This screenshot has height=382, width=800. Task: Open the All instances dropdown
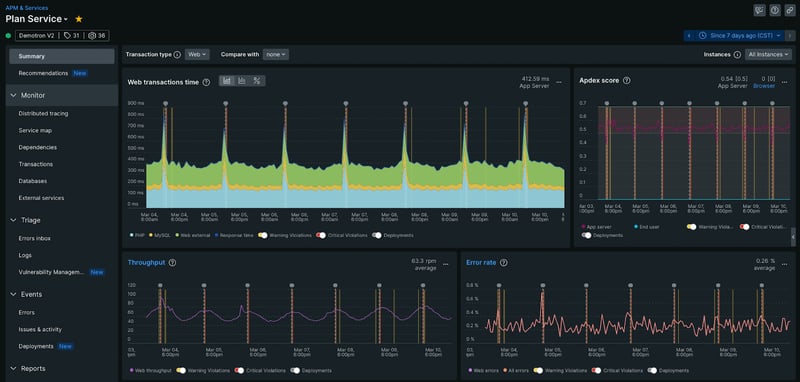pyautogui.click(x=768, y=55)
